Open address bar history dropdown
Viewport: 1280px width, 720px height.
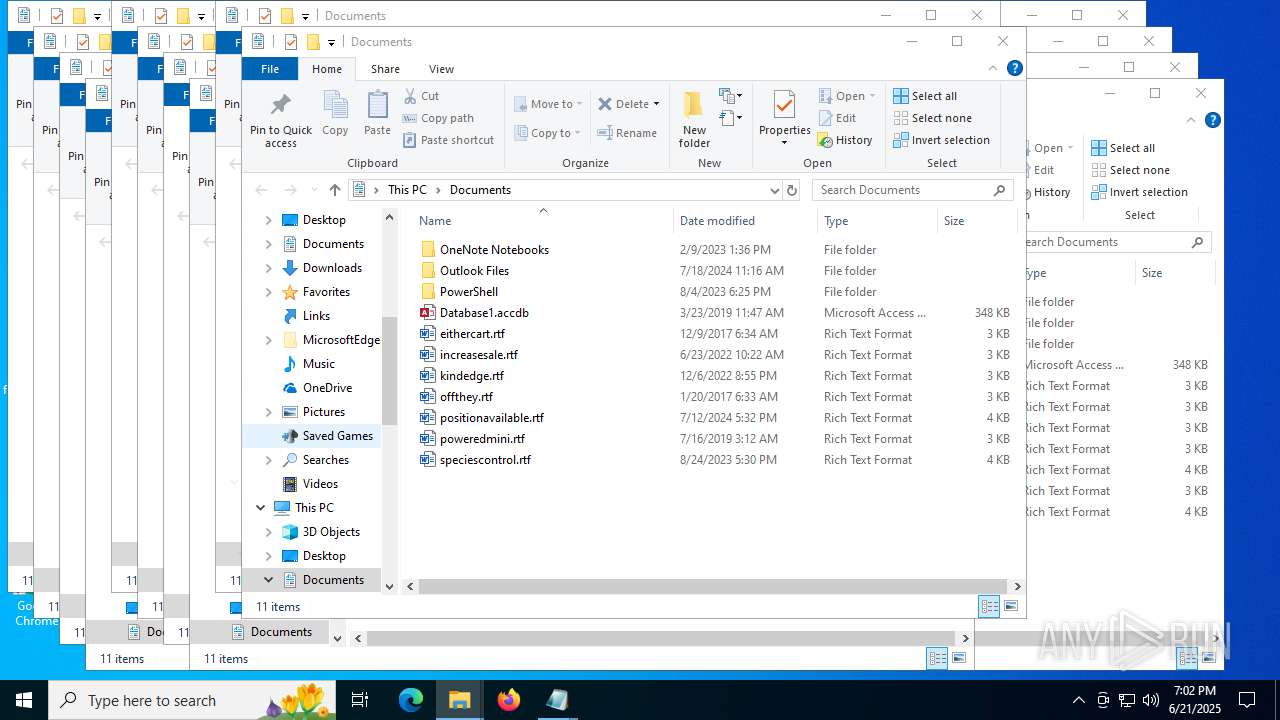click(774, 190)
